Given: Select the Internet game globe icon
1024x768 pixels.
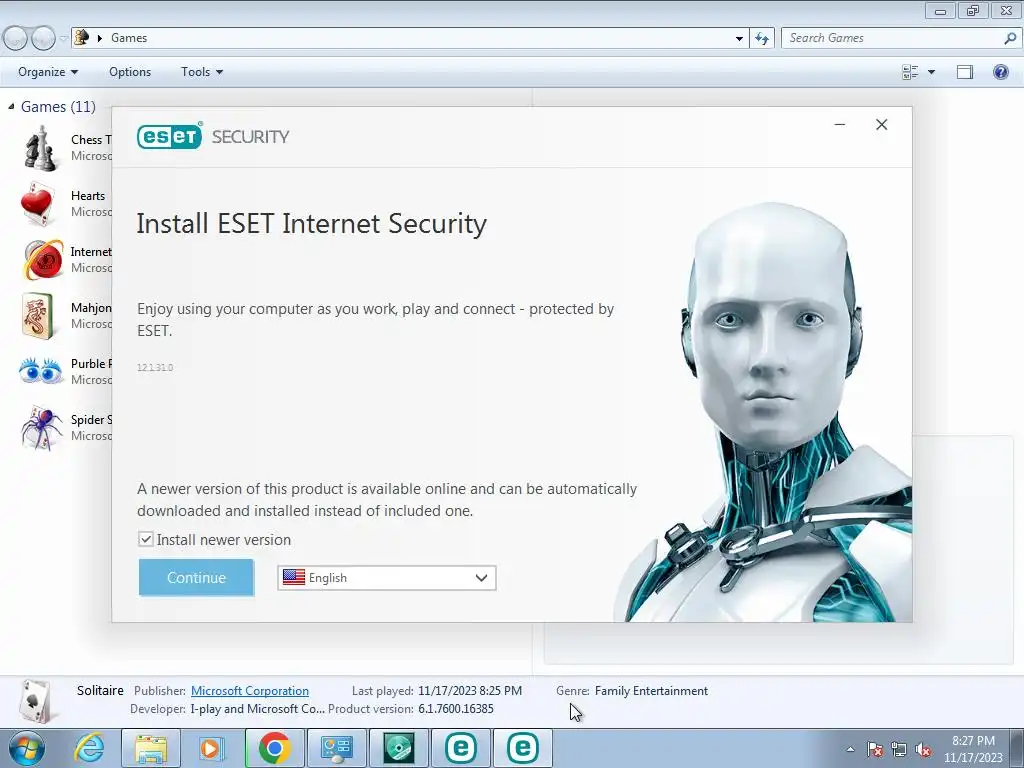Looking at the screenshot, I should [43, 260].
